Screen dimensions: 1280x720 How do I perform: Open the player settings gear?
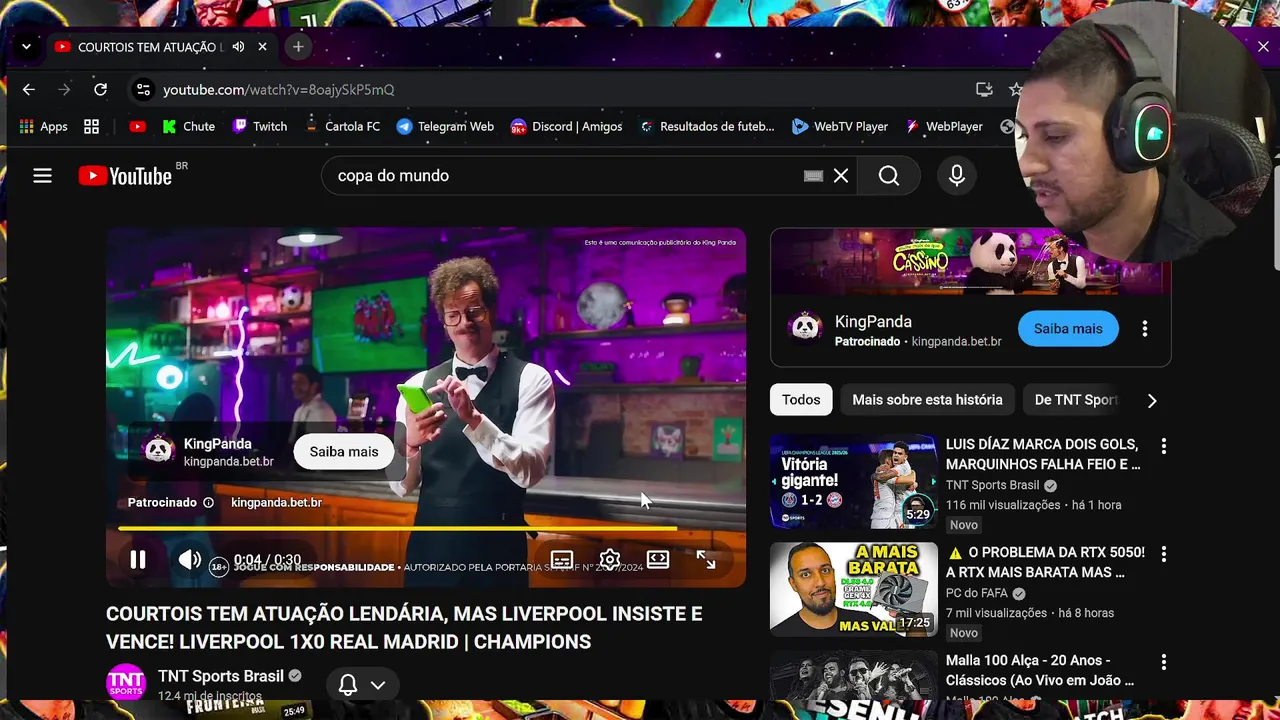[610, 560]
